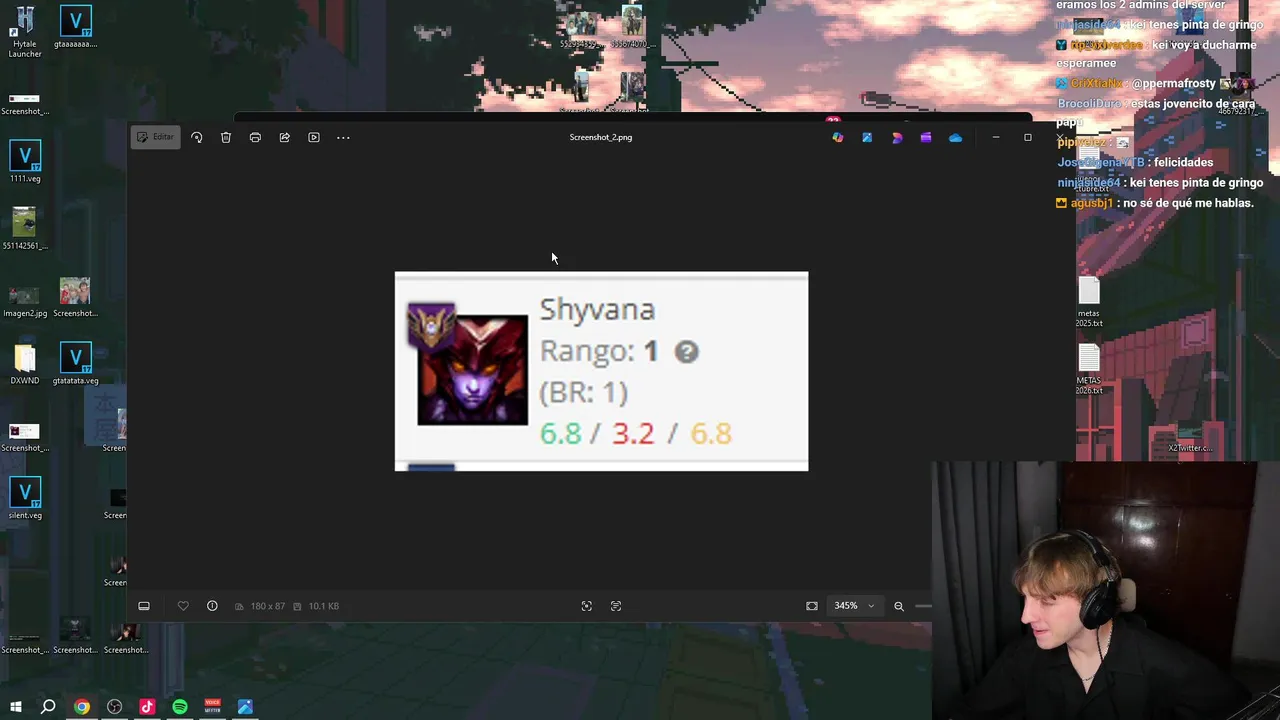This screenshot has height=720, width=1280.
Task: Click the visual search icon in bottom bar
Action: tap(587, 606)
